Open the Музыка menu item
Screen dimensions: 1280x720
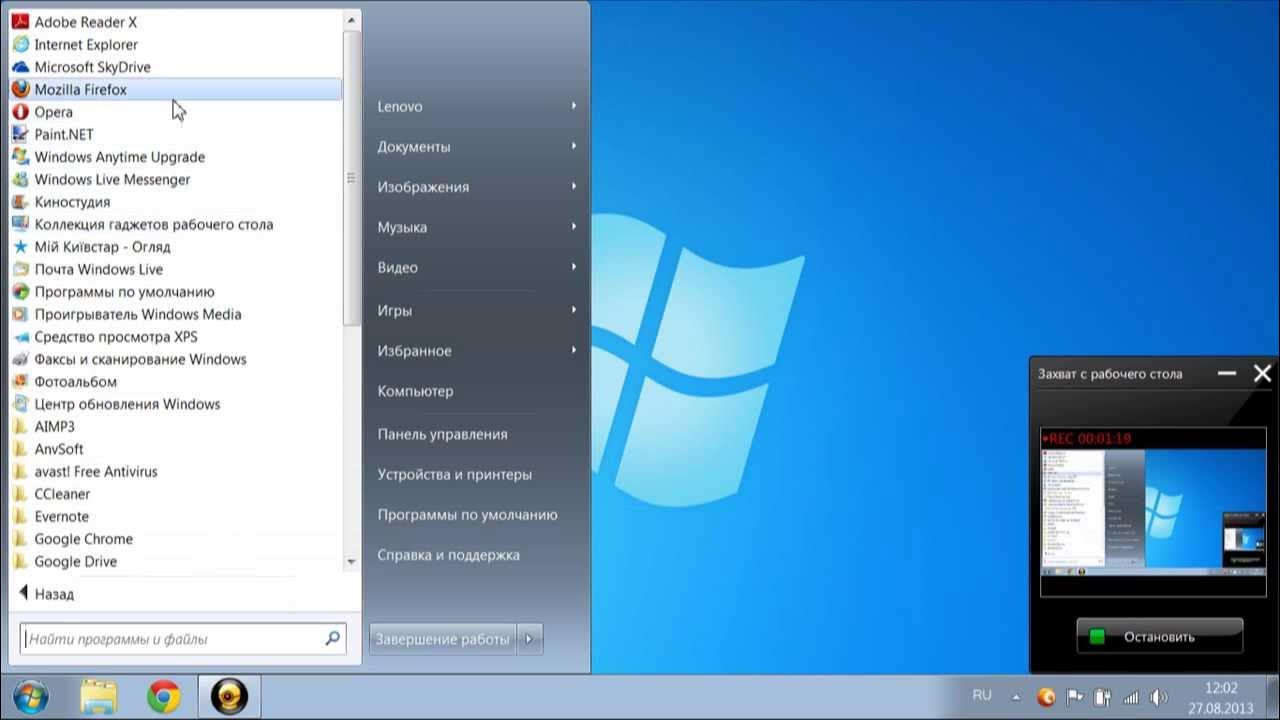tap(477, 227)
